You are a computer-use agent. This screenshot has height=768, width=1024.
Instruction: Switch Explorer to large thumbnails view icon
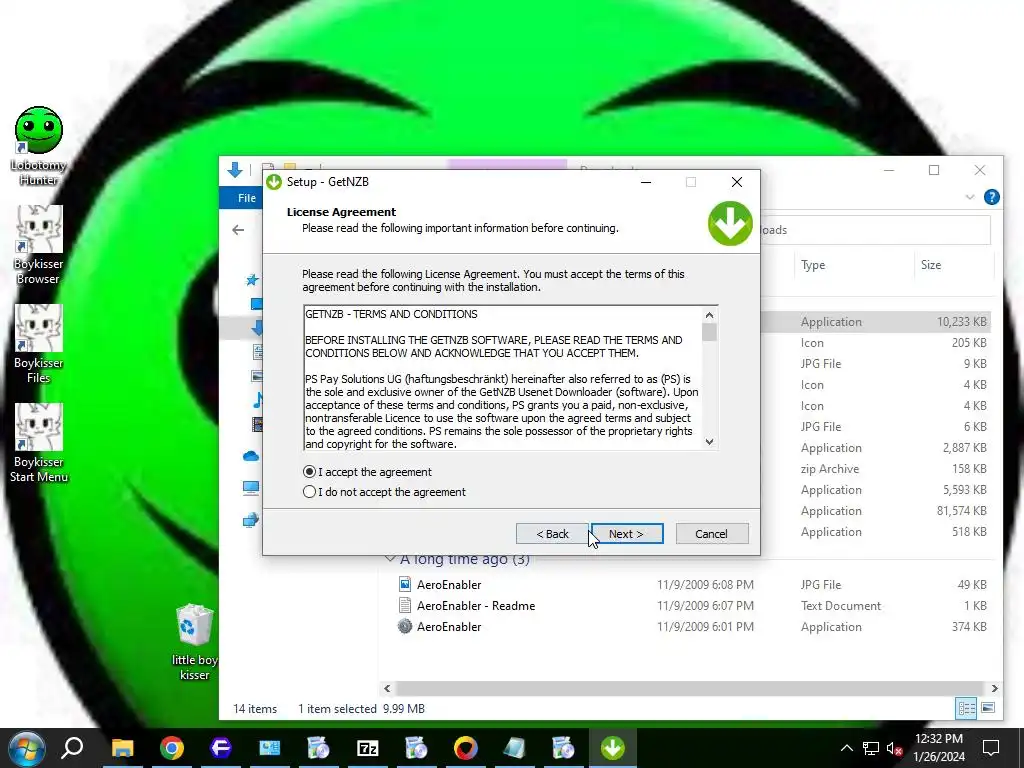pyautogui.click(x=988, y=708)
